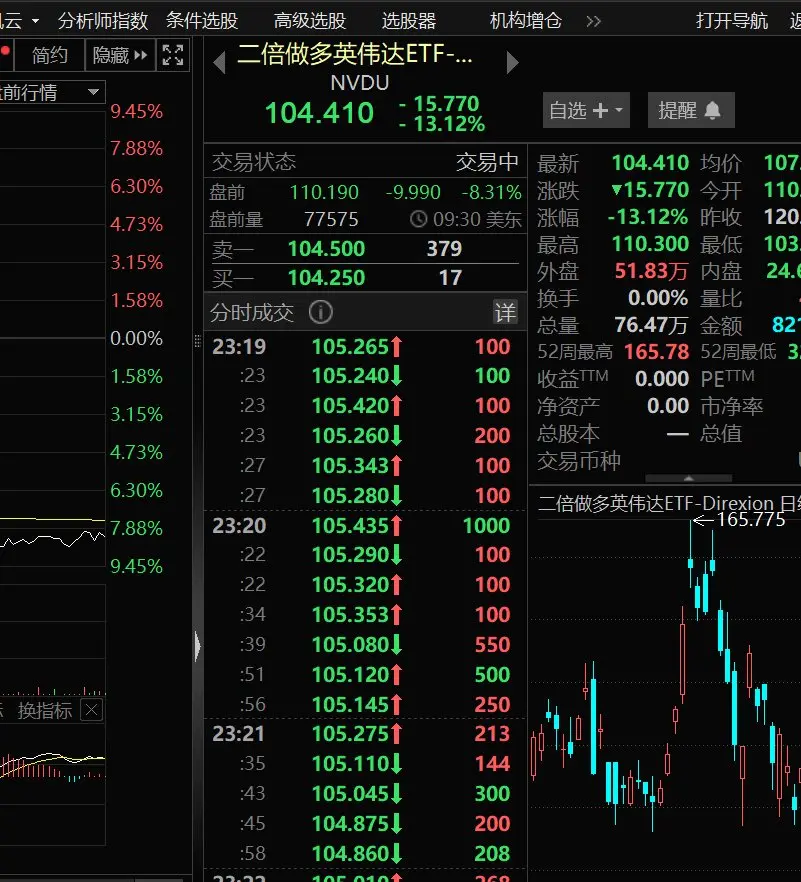Open the 条件选股 menu

point(202,21)
